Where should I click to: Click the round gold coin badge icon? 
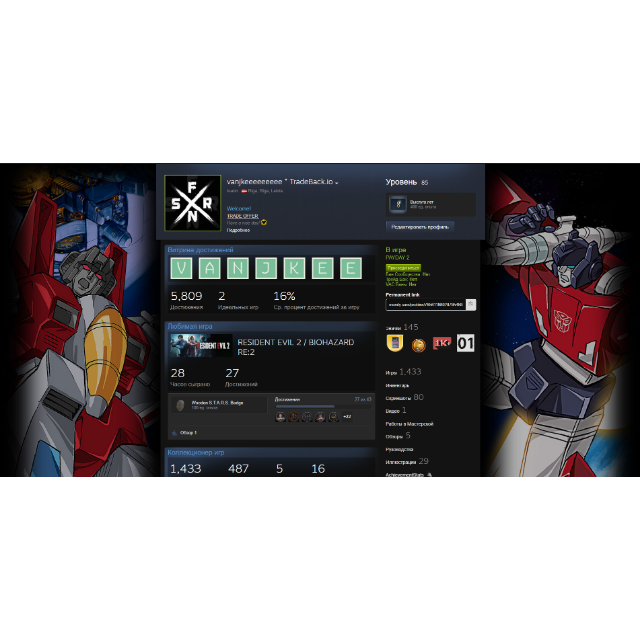pos(418,345)
